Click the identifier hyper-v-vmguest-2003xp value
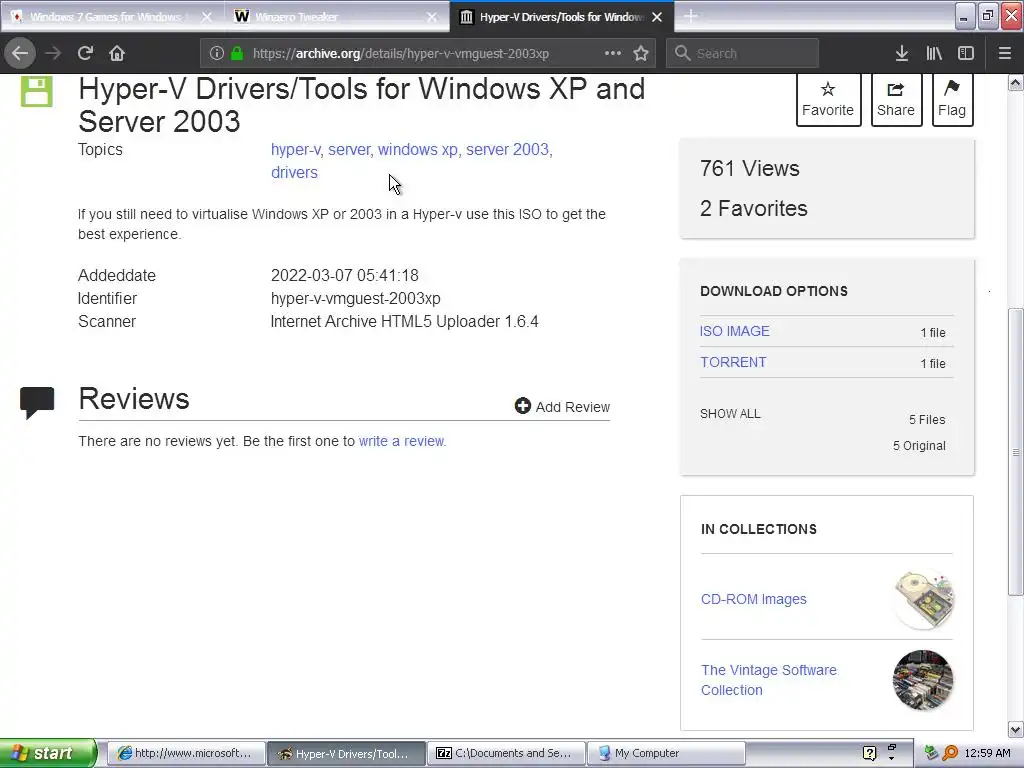The width and height of the screenshot is (1024, 768). click(356, 298)
